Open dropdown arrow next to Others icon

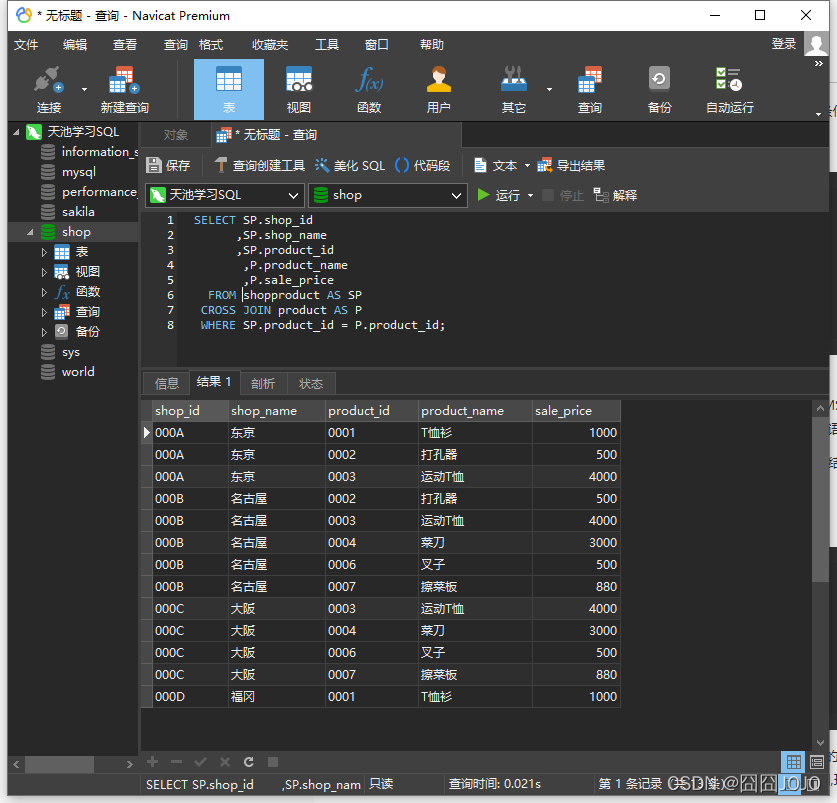coord(549,89)
